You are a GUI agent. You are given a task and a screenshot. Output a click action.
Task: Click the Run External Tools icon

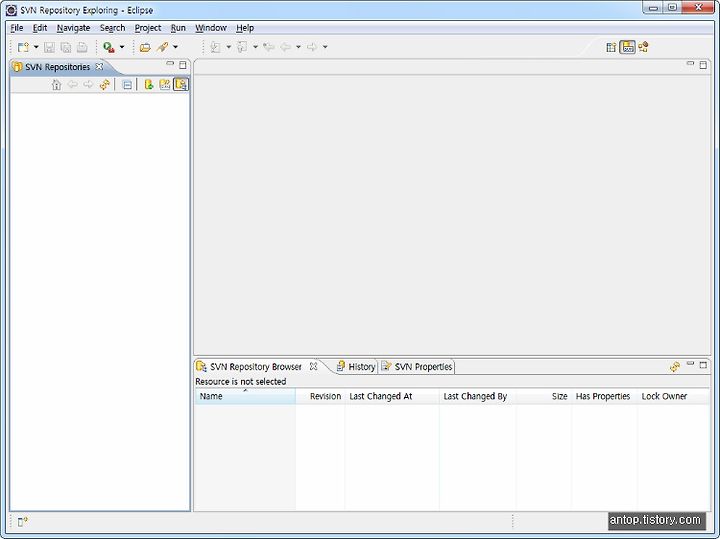[x=109, y=47]
